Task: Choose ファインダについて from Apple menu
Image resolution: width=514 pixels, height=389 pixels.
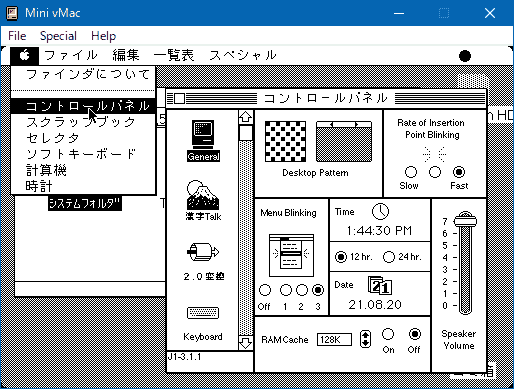Action: point(83,74)
